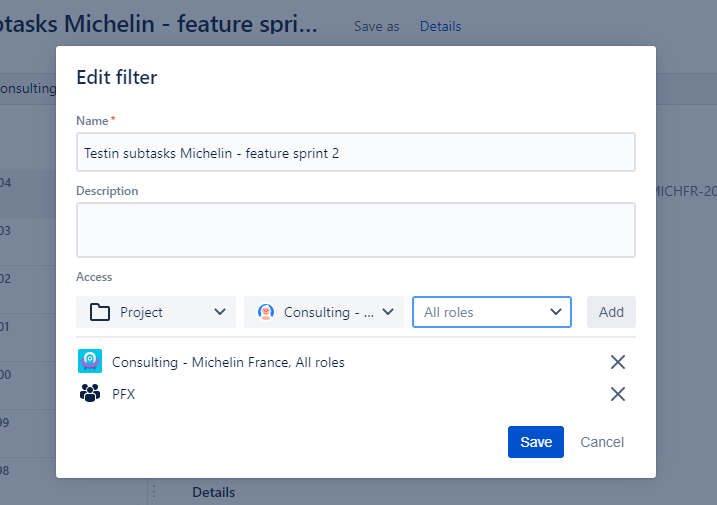Open the Consulting project selector dropdown
This screenshot has width=717, height=505.
coord(324,312)
